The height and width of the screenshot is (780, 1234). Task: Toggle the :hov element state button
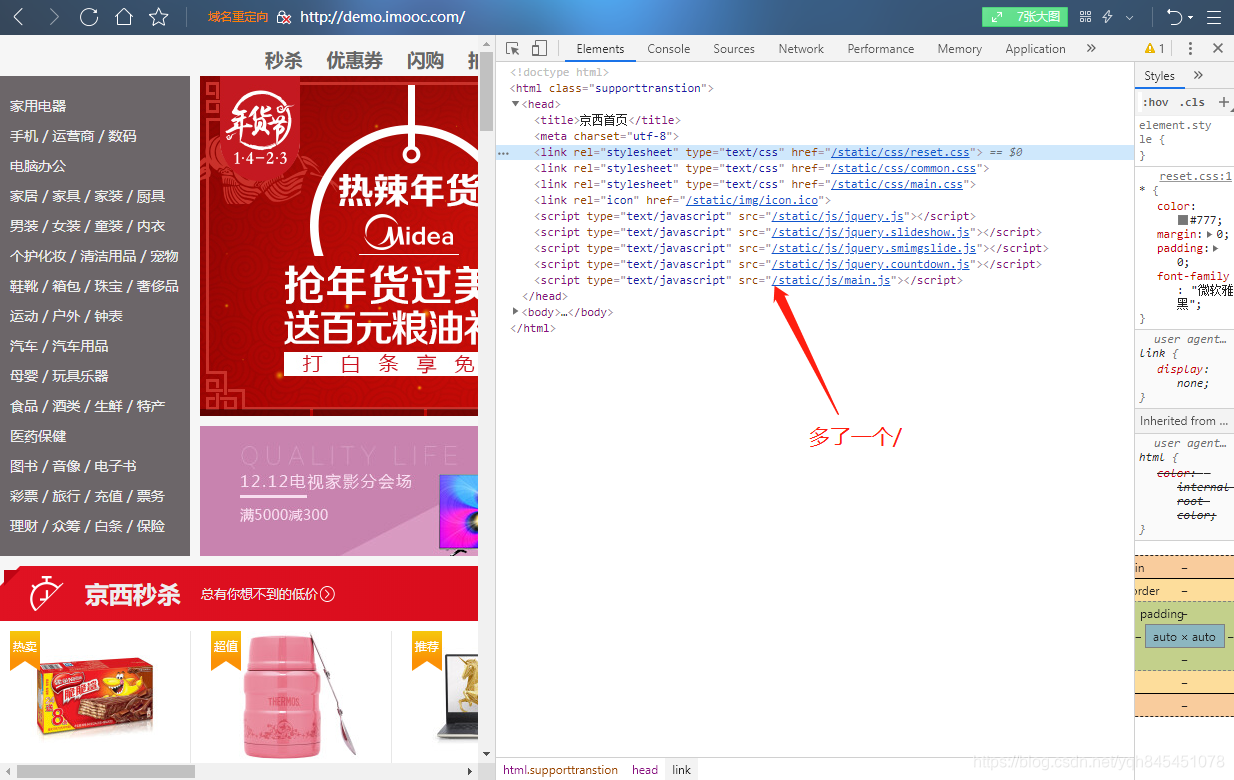click(x=1155, y=102)
